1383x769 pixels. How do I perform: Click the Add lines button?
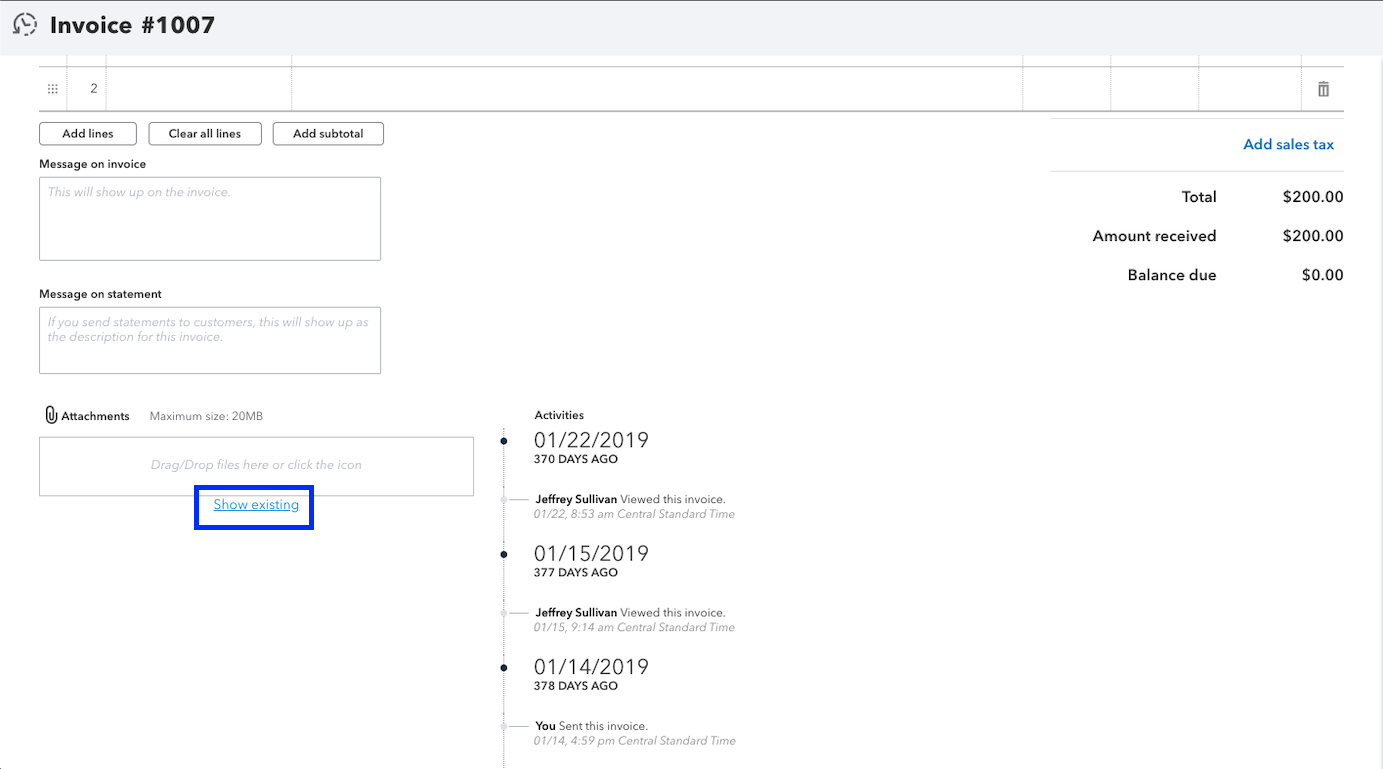coord(88,134)
